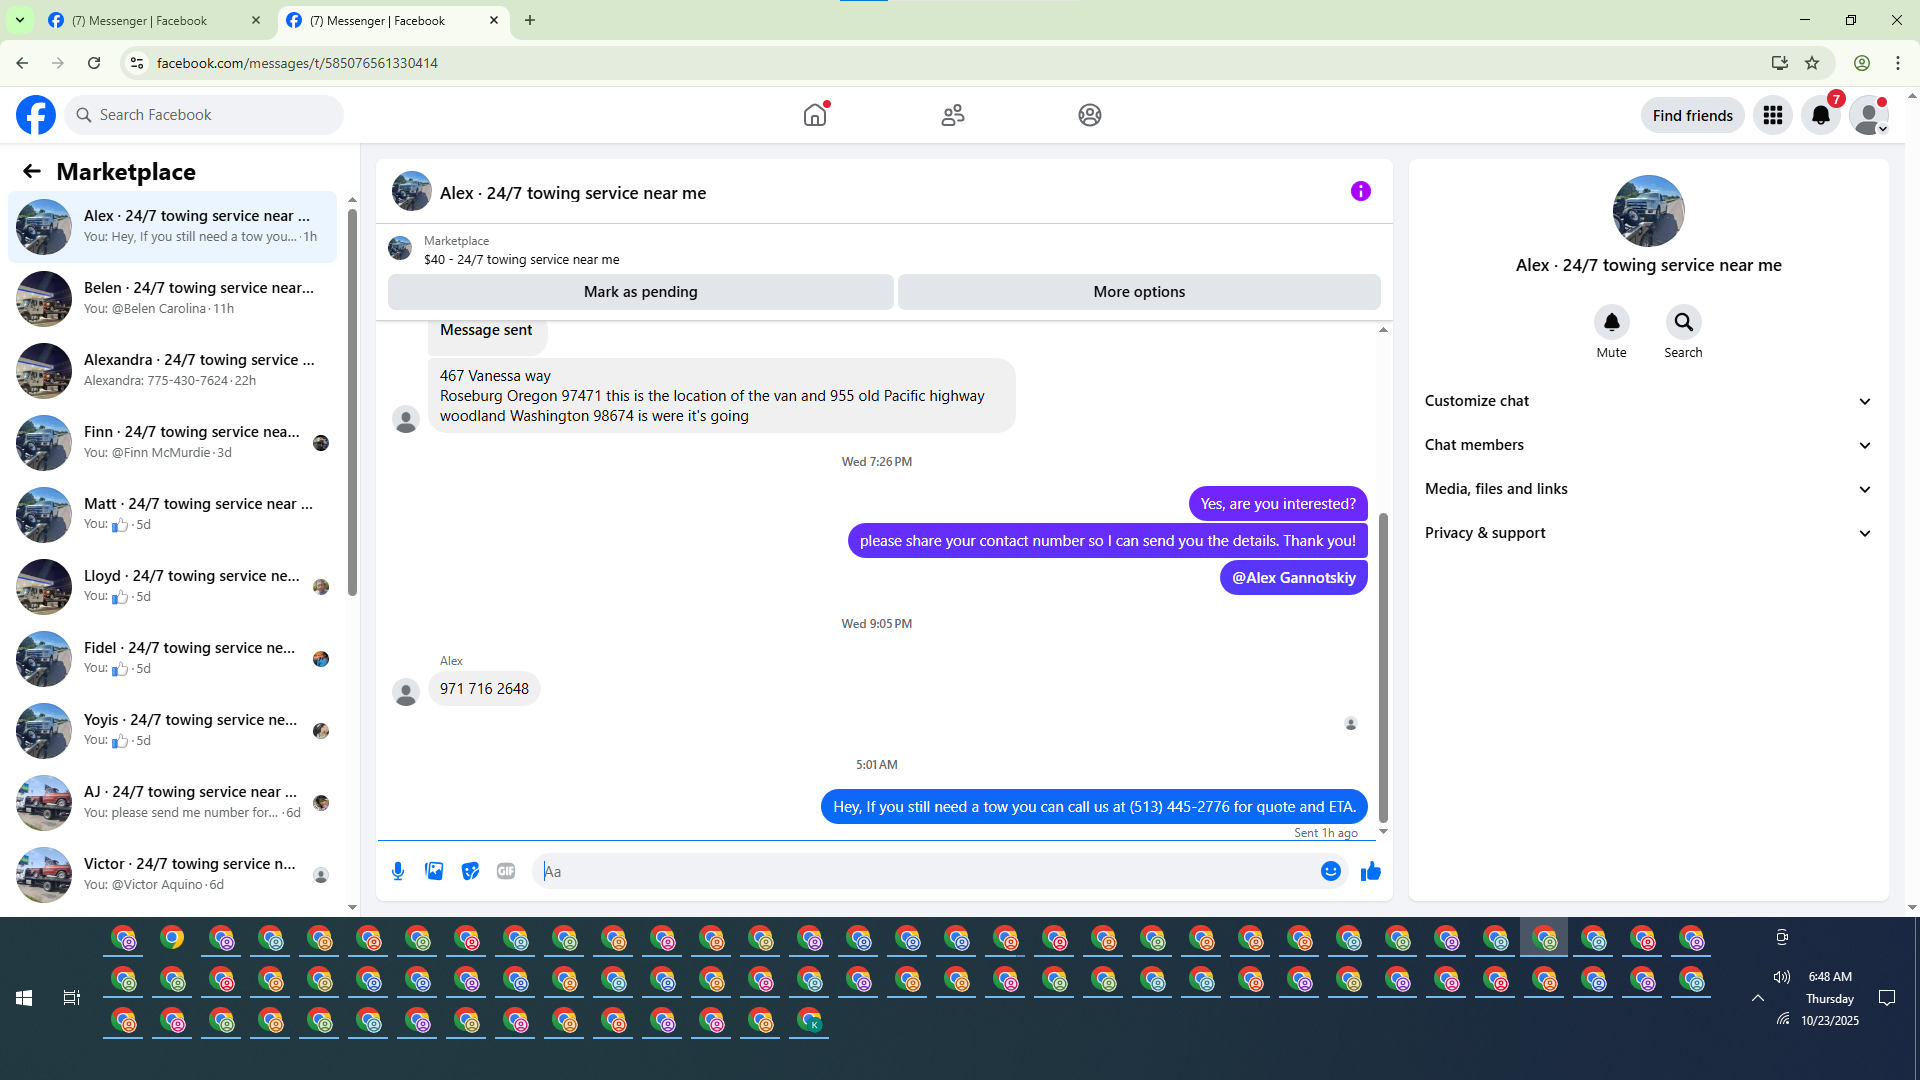Toggle conversation information panel
Image resolution: width=1920 pixels, height=1080 pixels.
click(x=1360, y=191)
